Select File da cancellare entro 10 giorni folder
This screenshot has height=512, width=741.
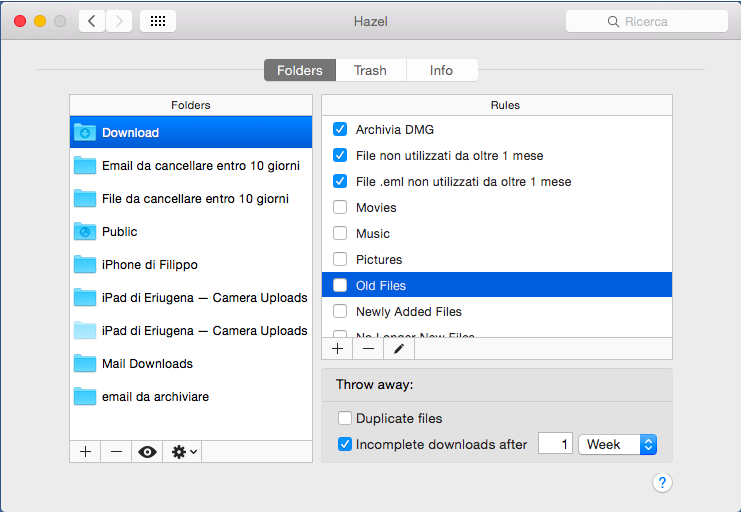pyautogui.click(x=191, y=199)
